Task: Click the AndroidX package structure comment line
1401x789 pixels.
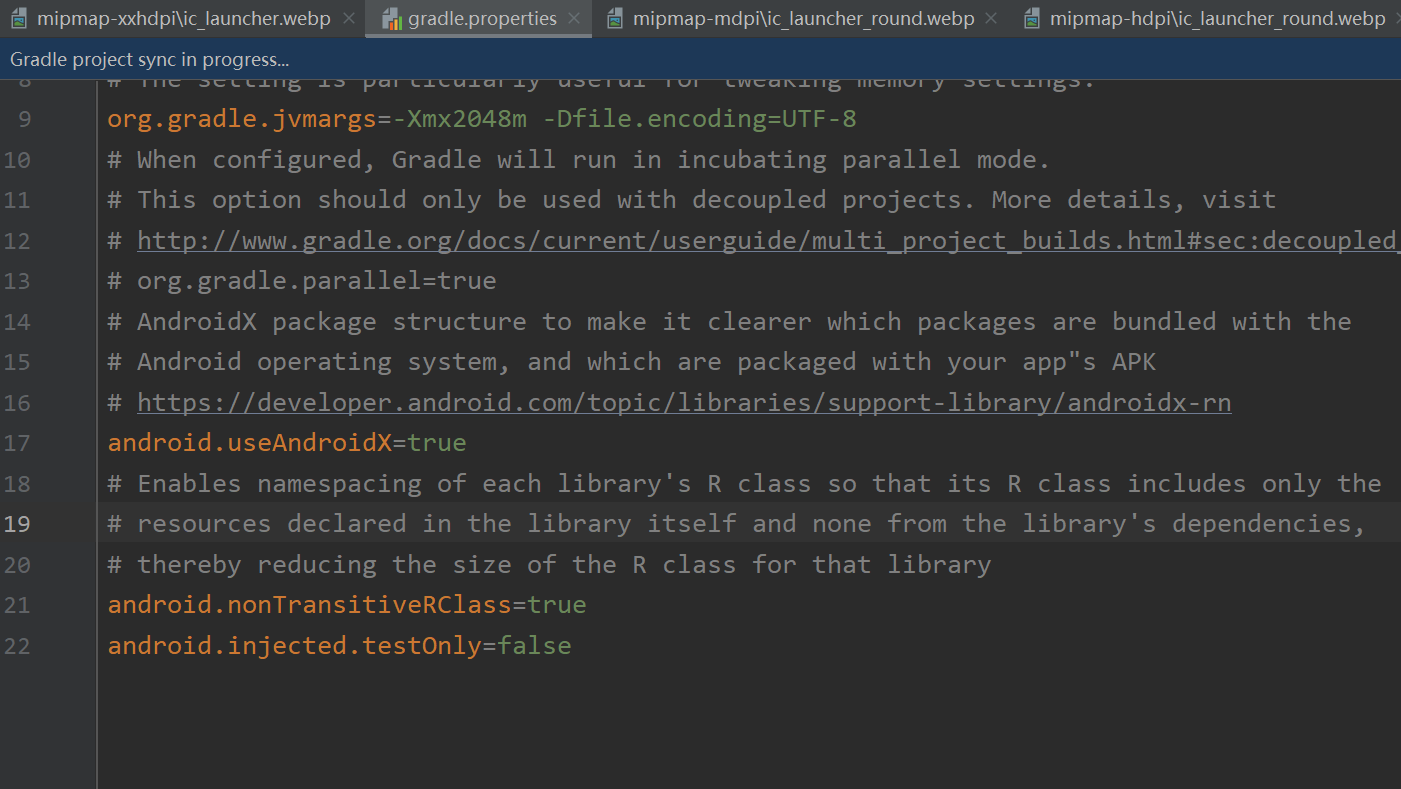Action: pyautogui.click(x=730, y=322)
